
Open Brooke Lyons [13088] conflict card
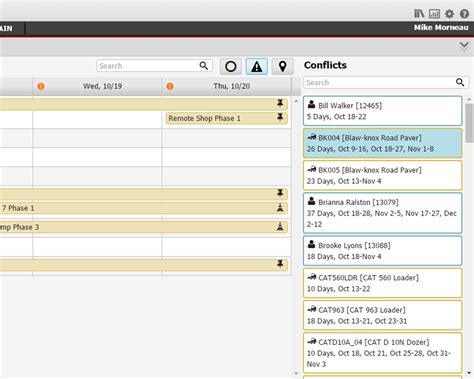tap(383, 251)
